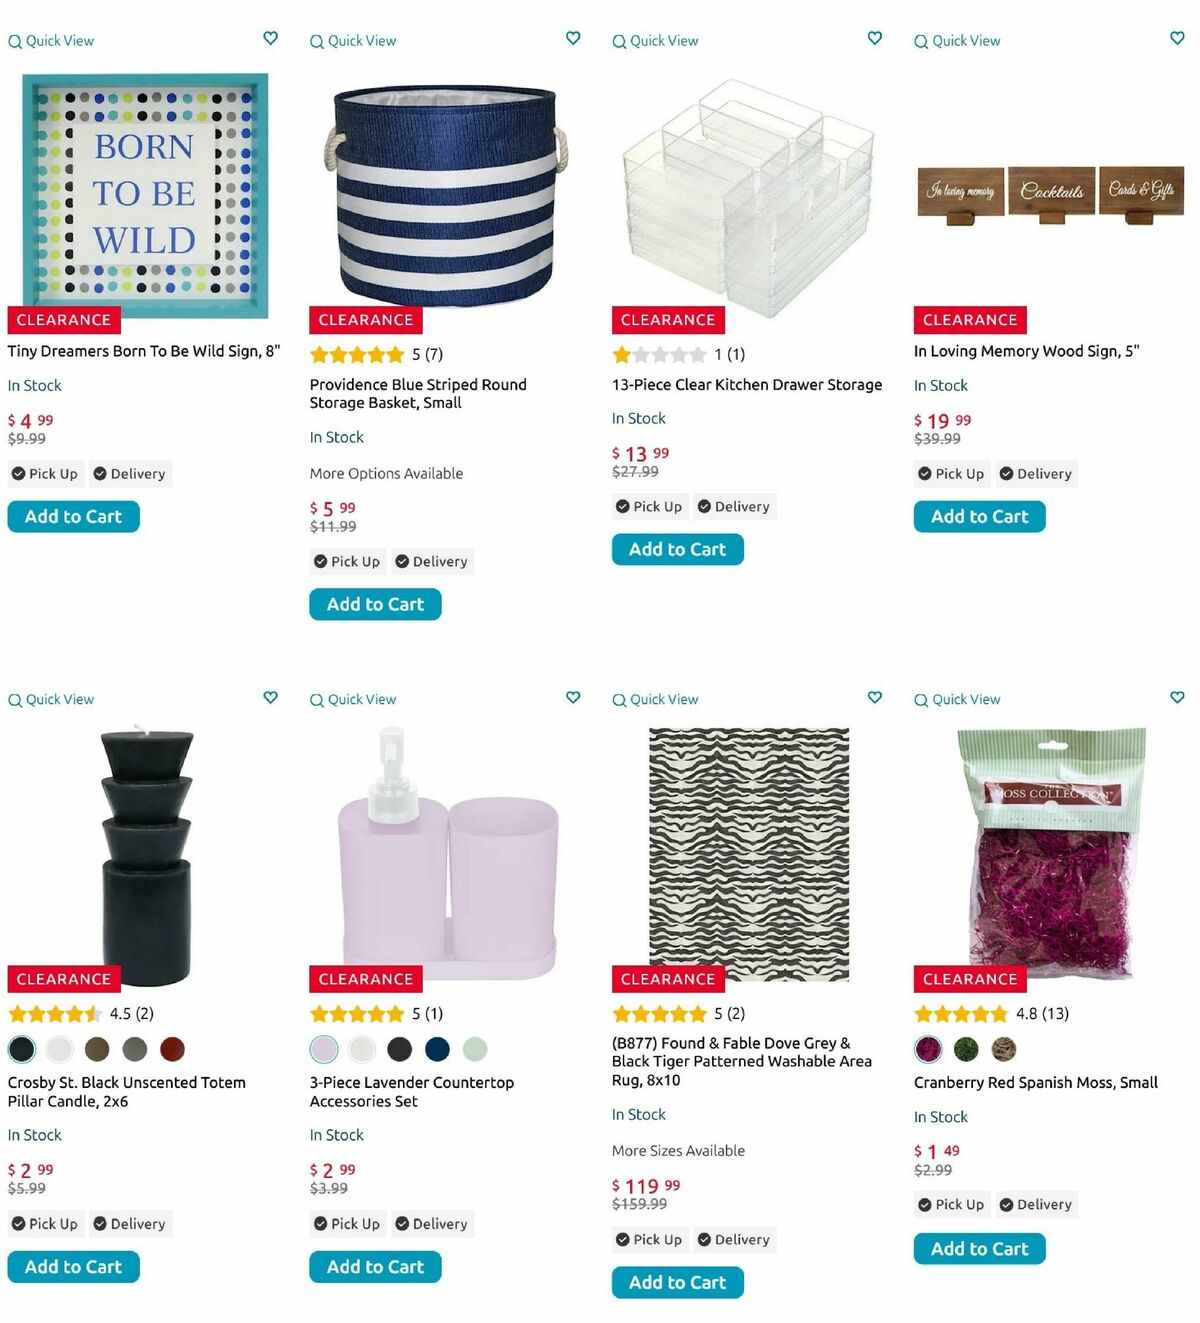Viewport: 1200px width, 1323px height.
Task: Open Quick View for striped storage basket
Action: pyautogui.click(x=353, y=41)
